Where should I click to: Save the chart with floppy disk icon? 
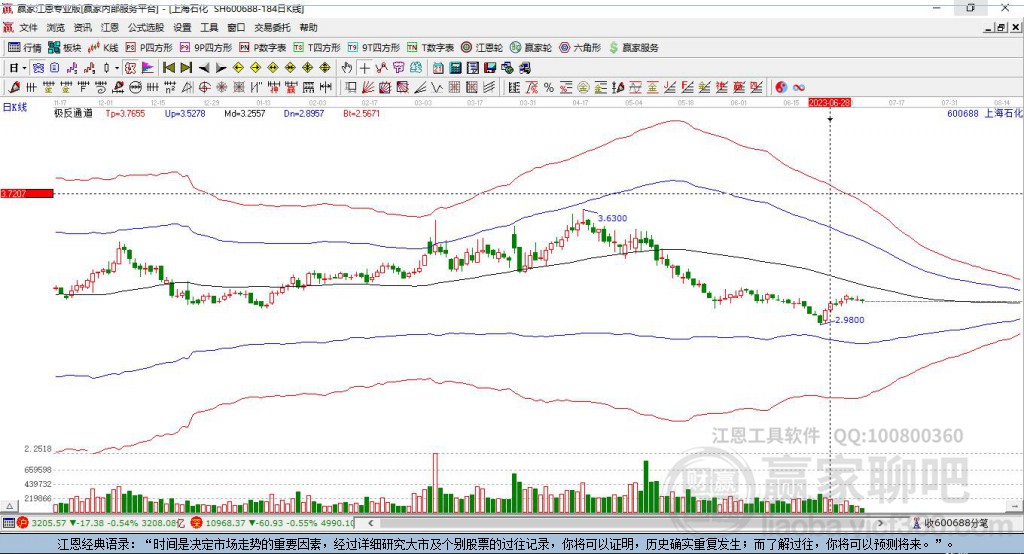[x=490, y=68]
